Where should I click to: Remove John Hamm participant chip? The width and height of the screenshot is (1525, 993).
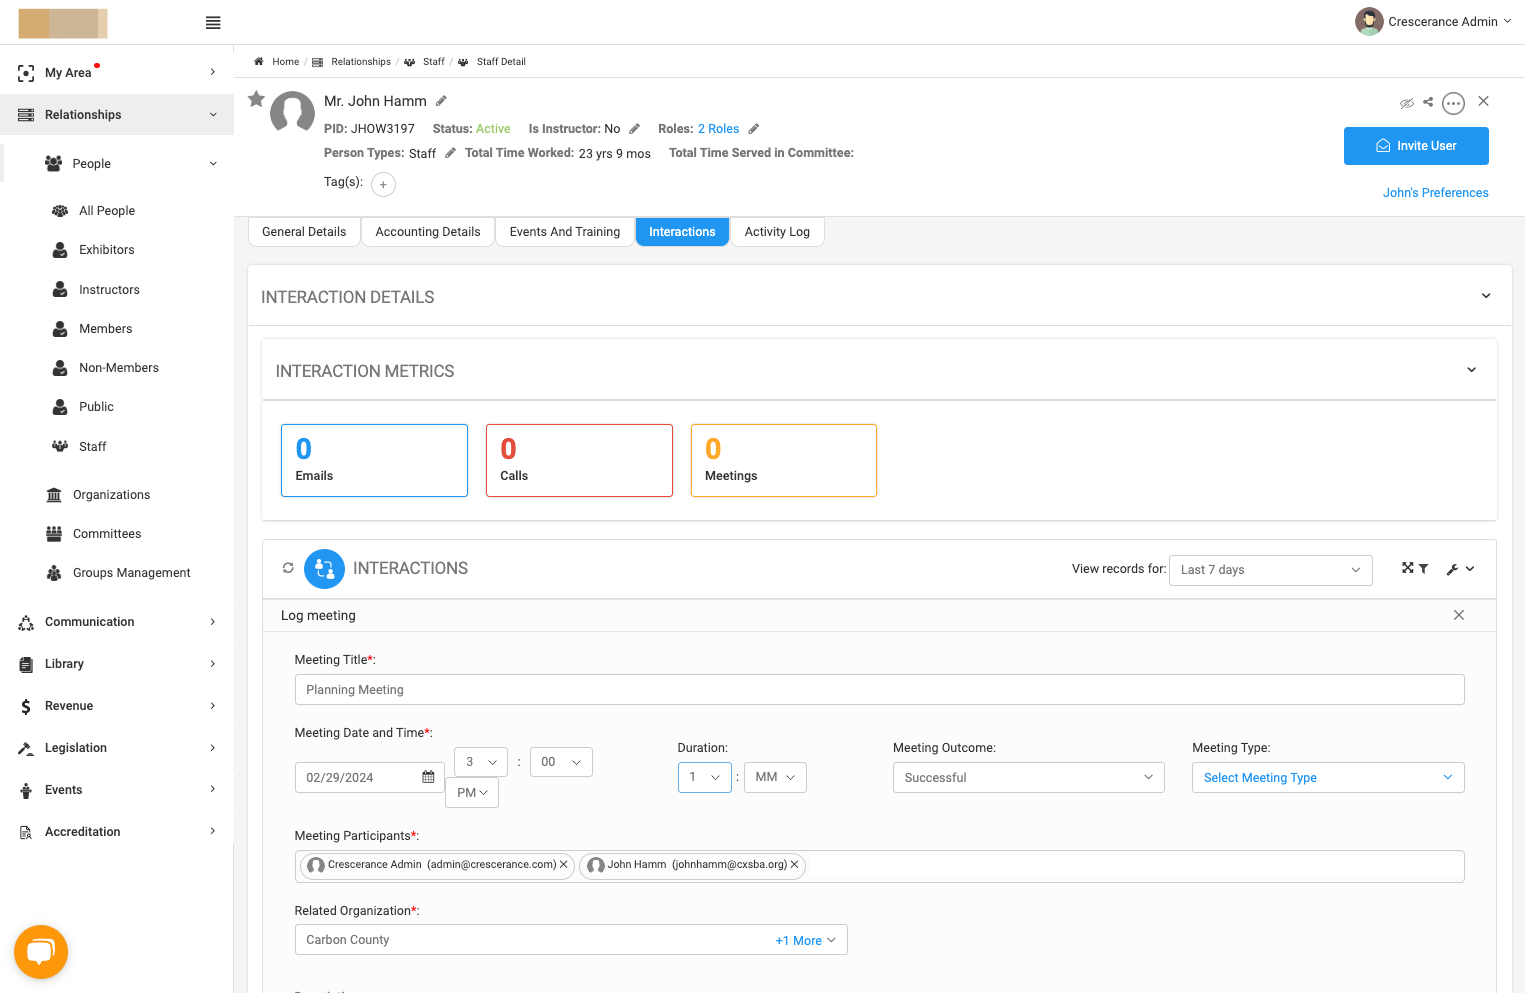795,864
